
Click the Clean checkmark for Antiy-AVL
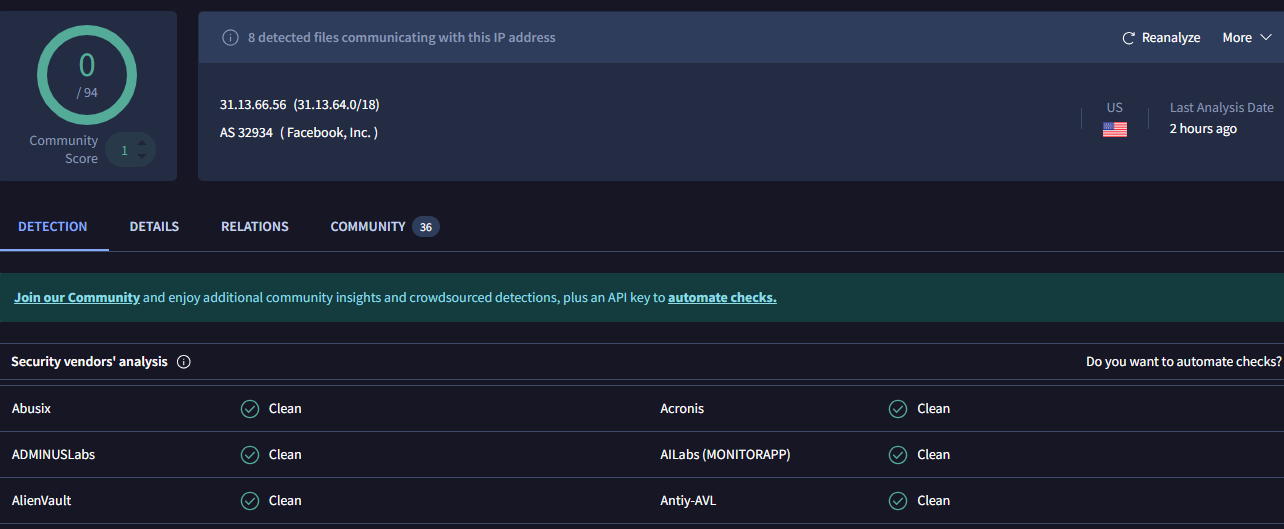[898, 501]
